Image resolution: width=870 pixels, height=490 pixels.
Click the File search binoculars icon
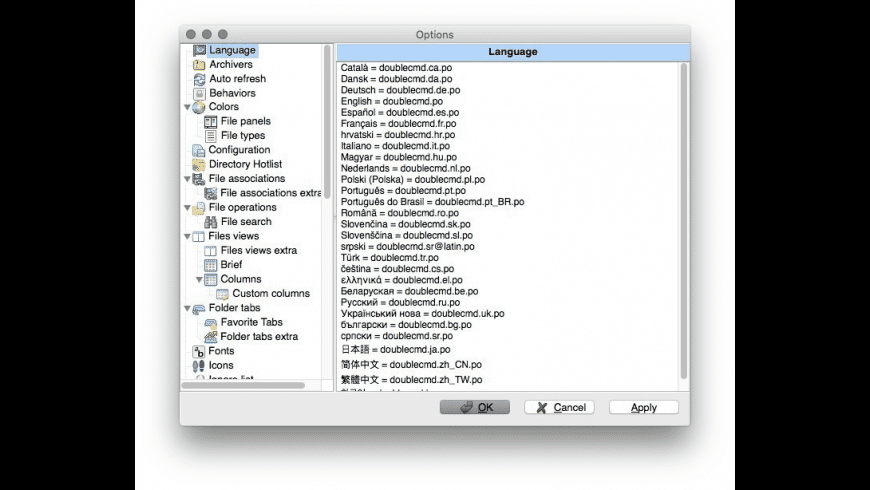point(211,222)
